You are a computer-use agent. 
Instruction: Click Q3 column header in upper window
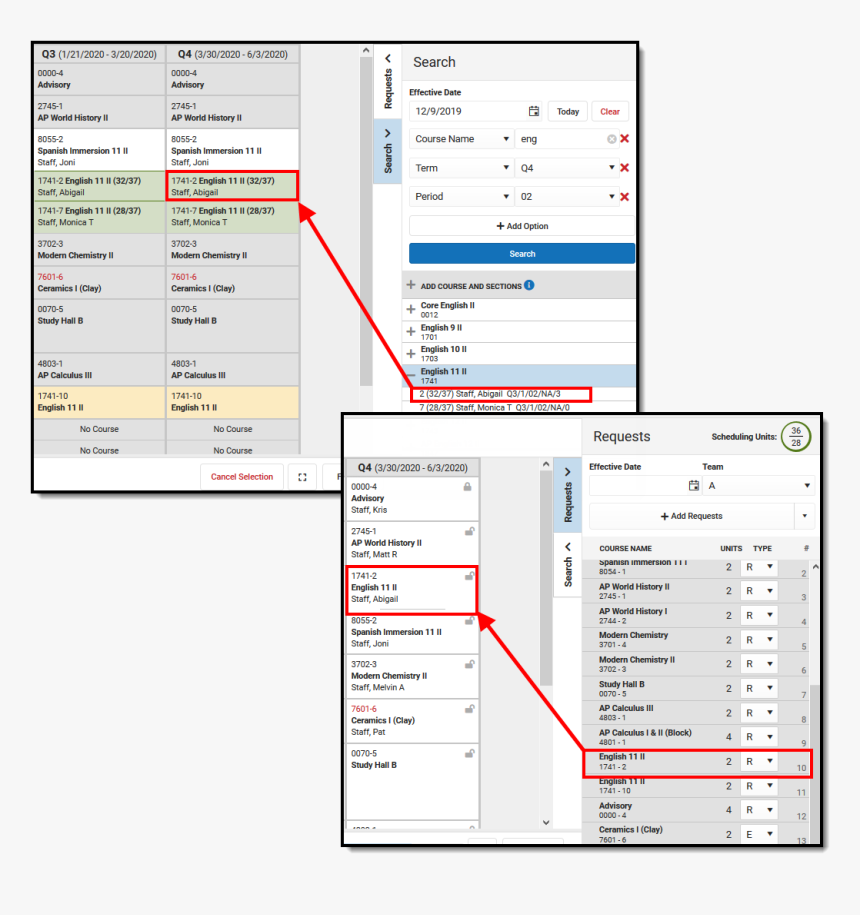pos(99,54)
